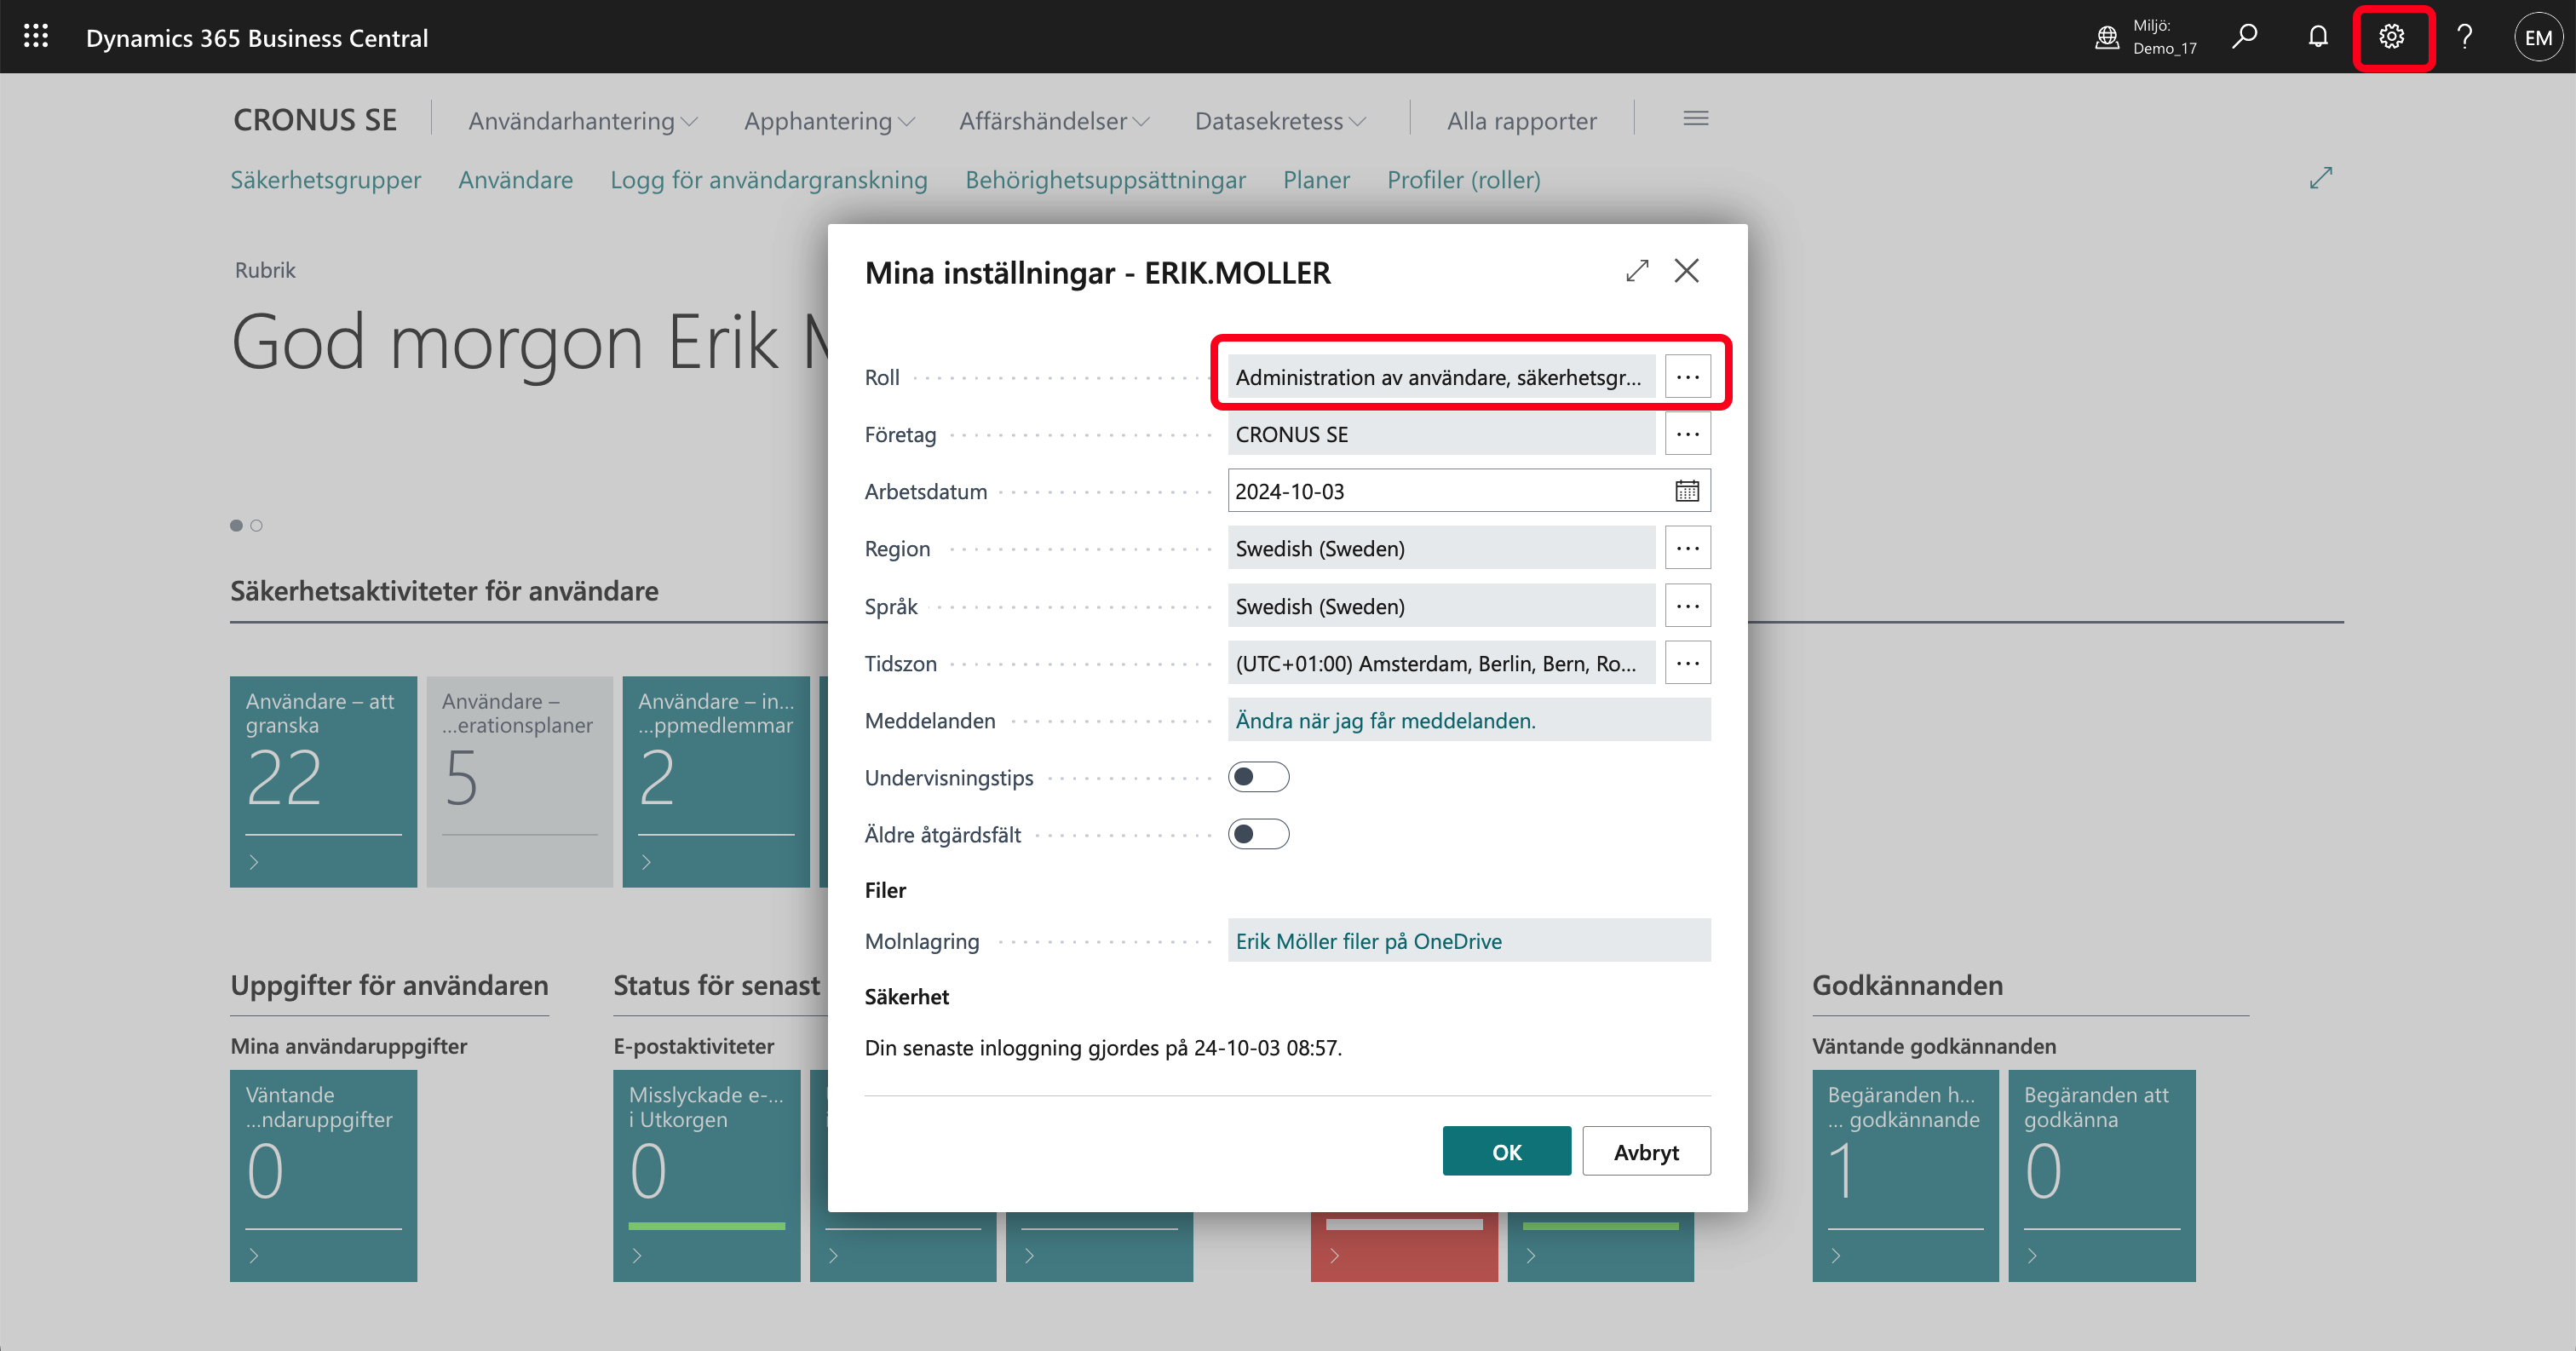The image size is (2576, 1351).
Task: Select the second headline pagination dot
Action: pyautogui.click(x=256, y=525)
